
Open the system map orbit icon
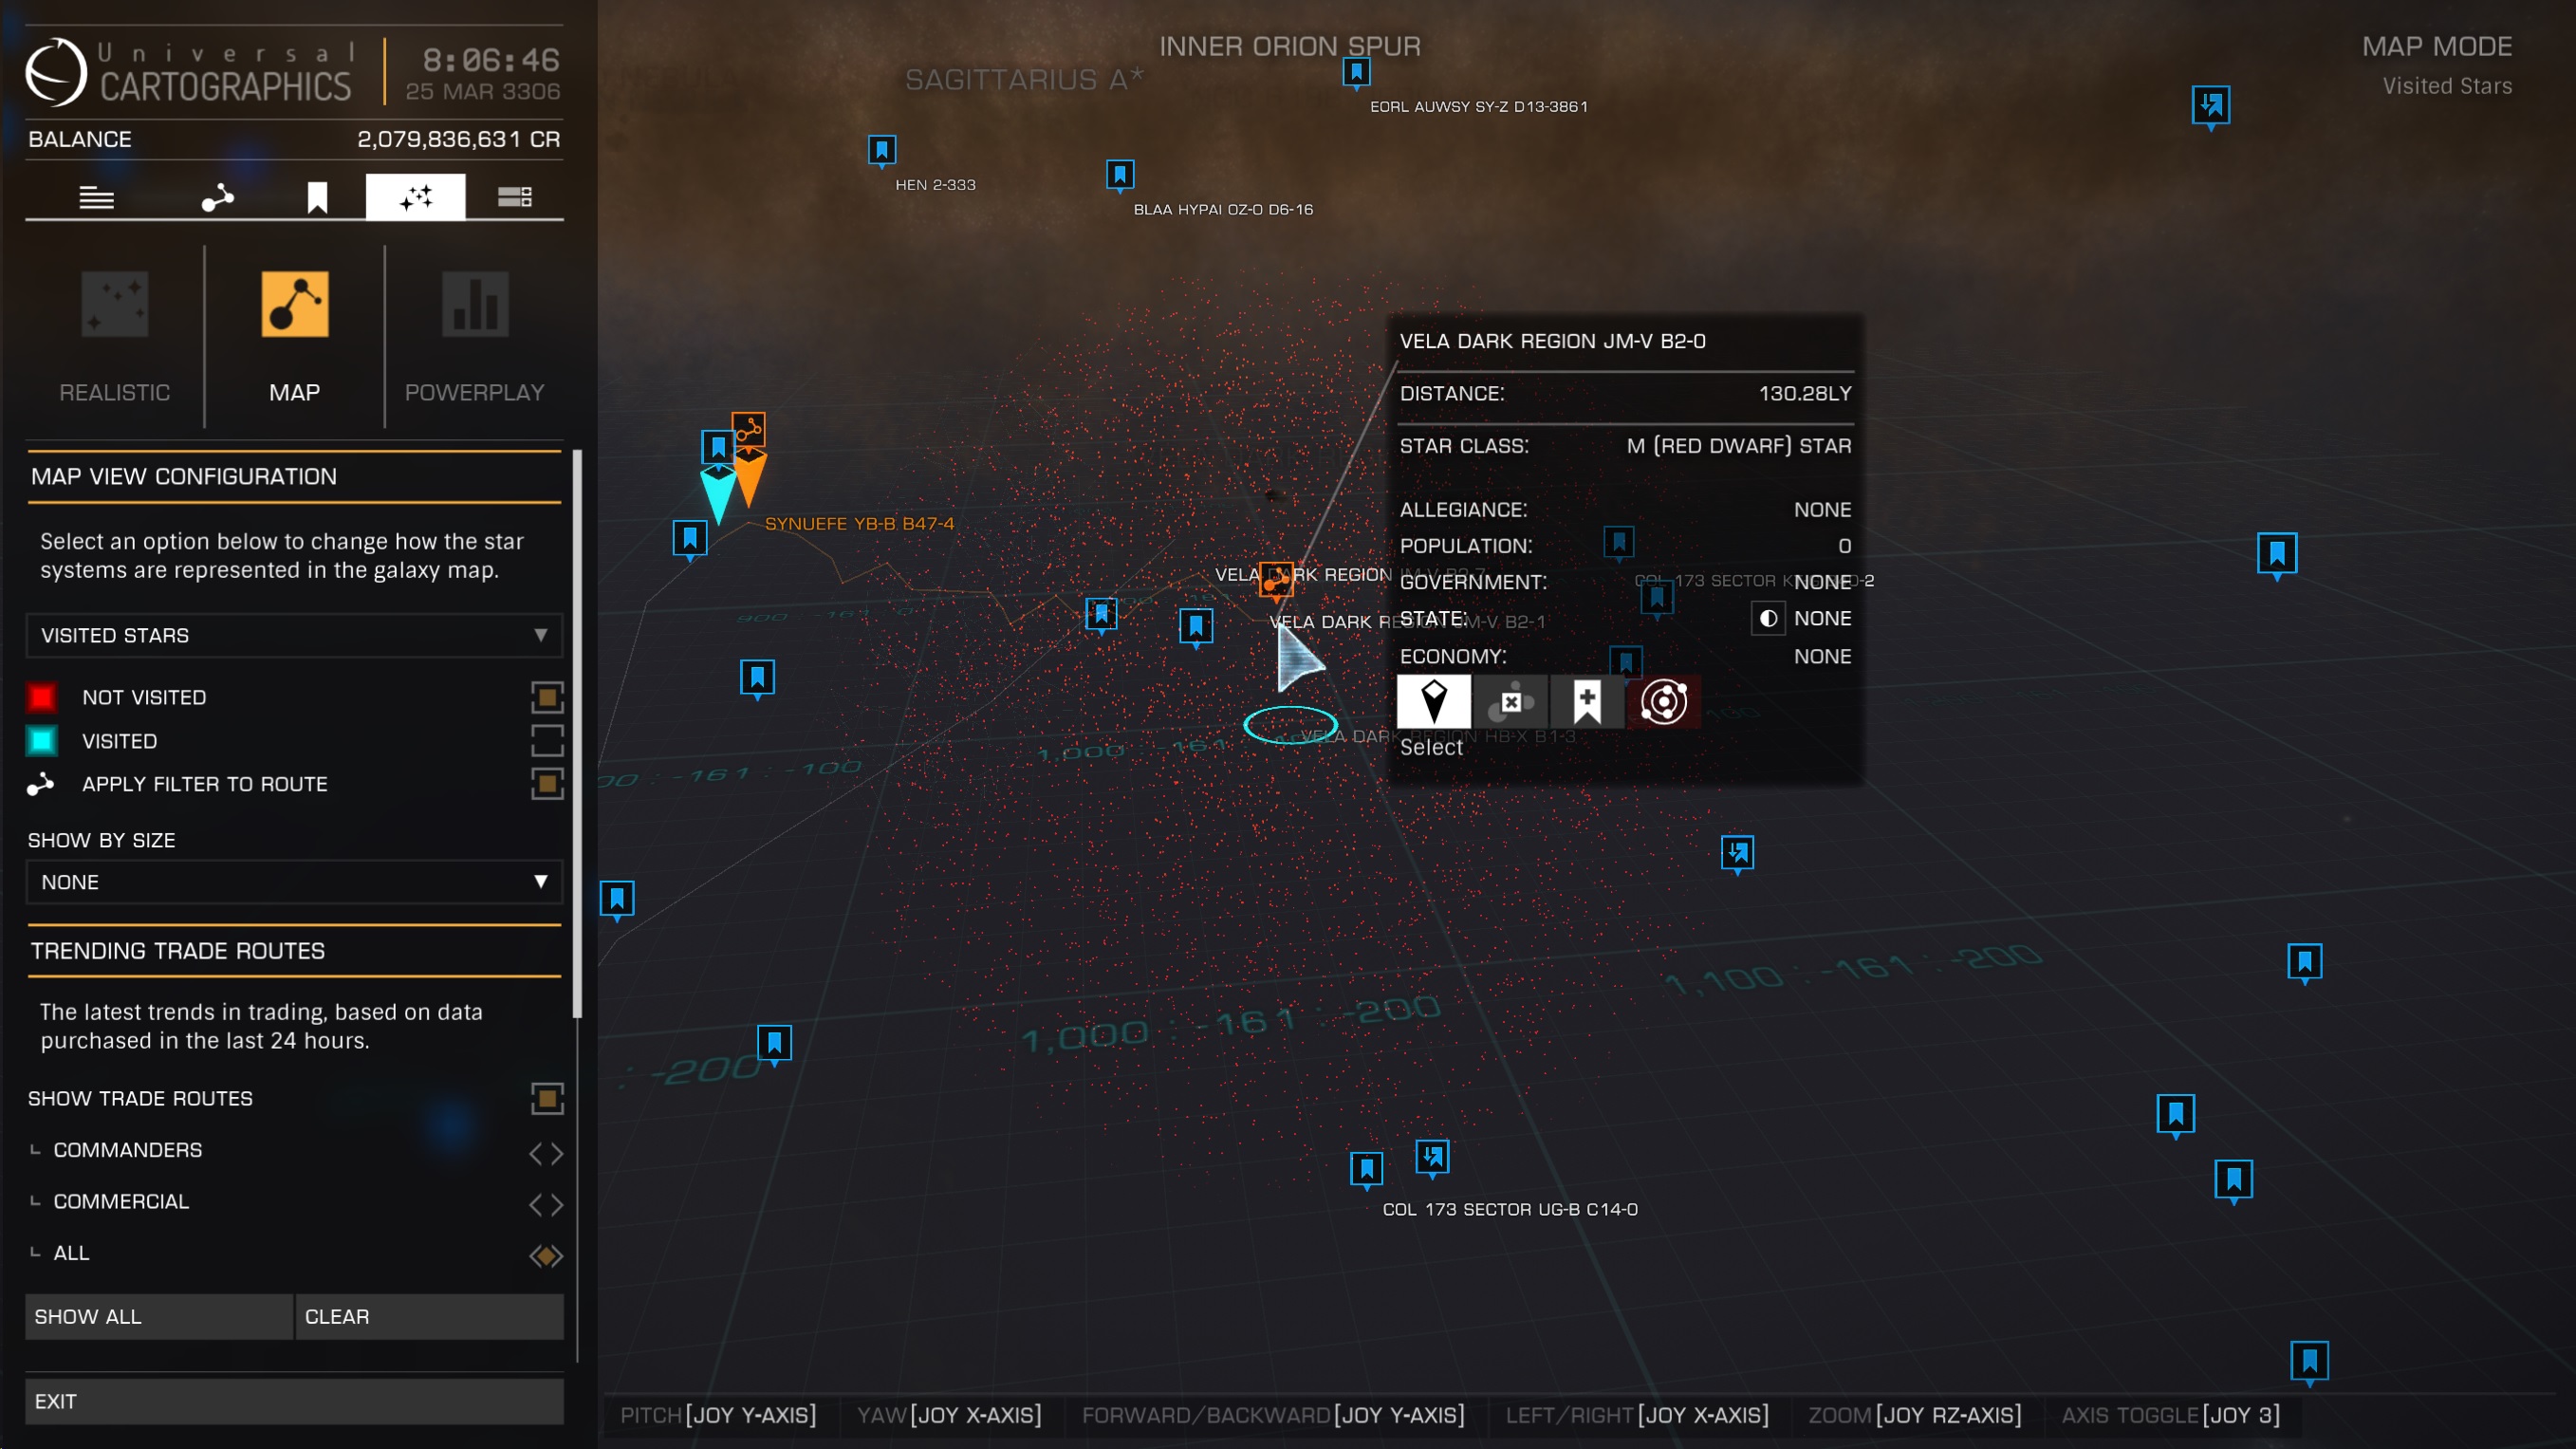1664,701
